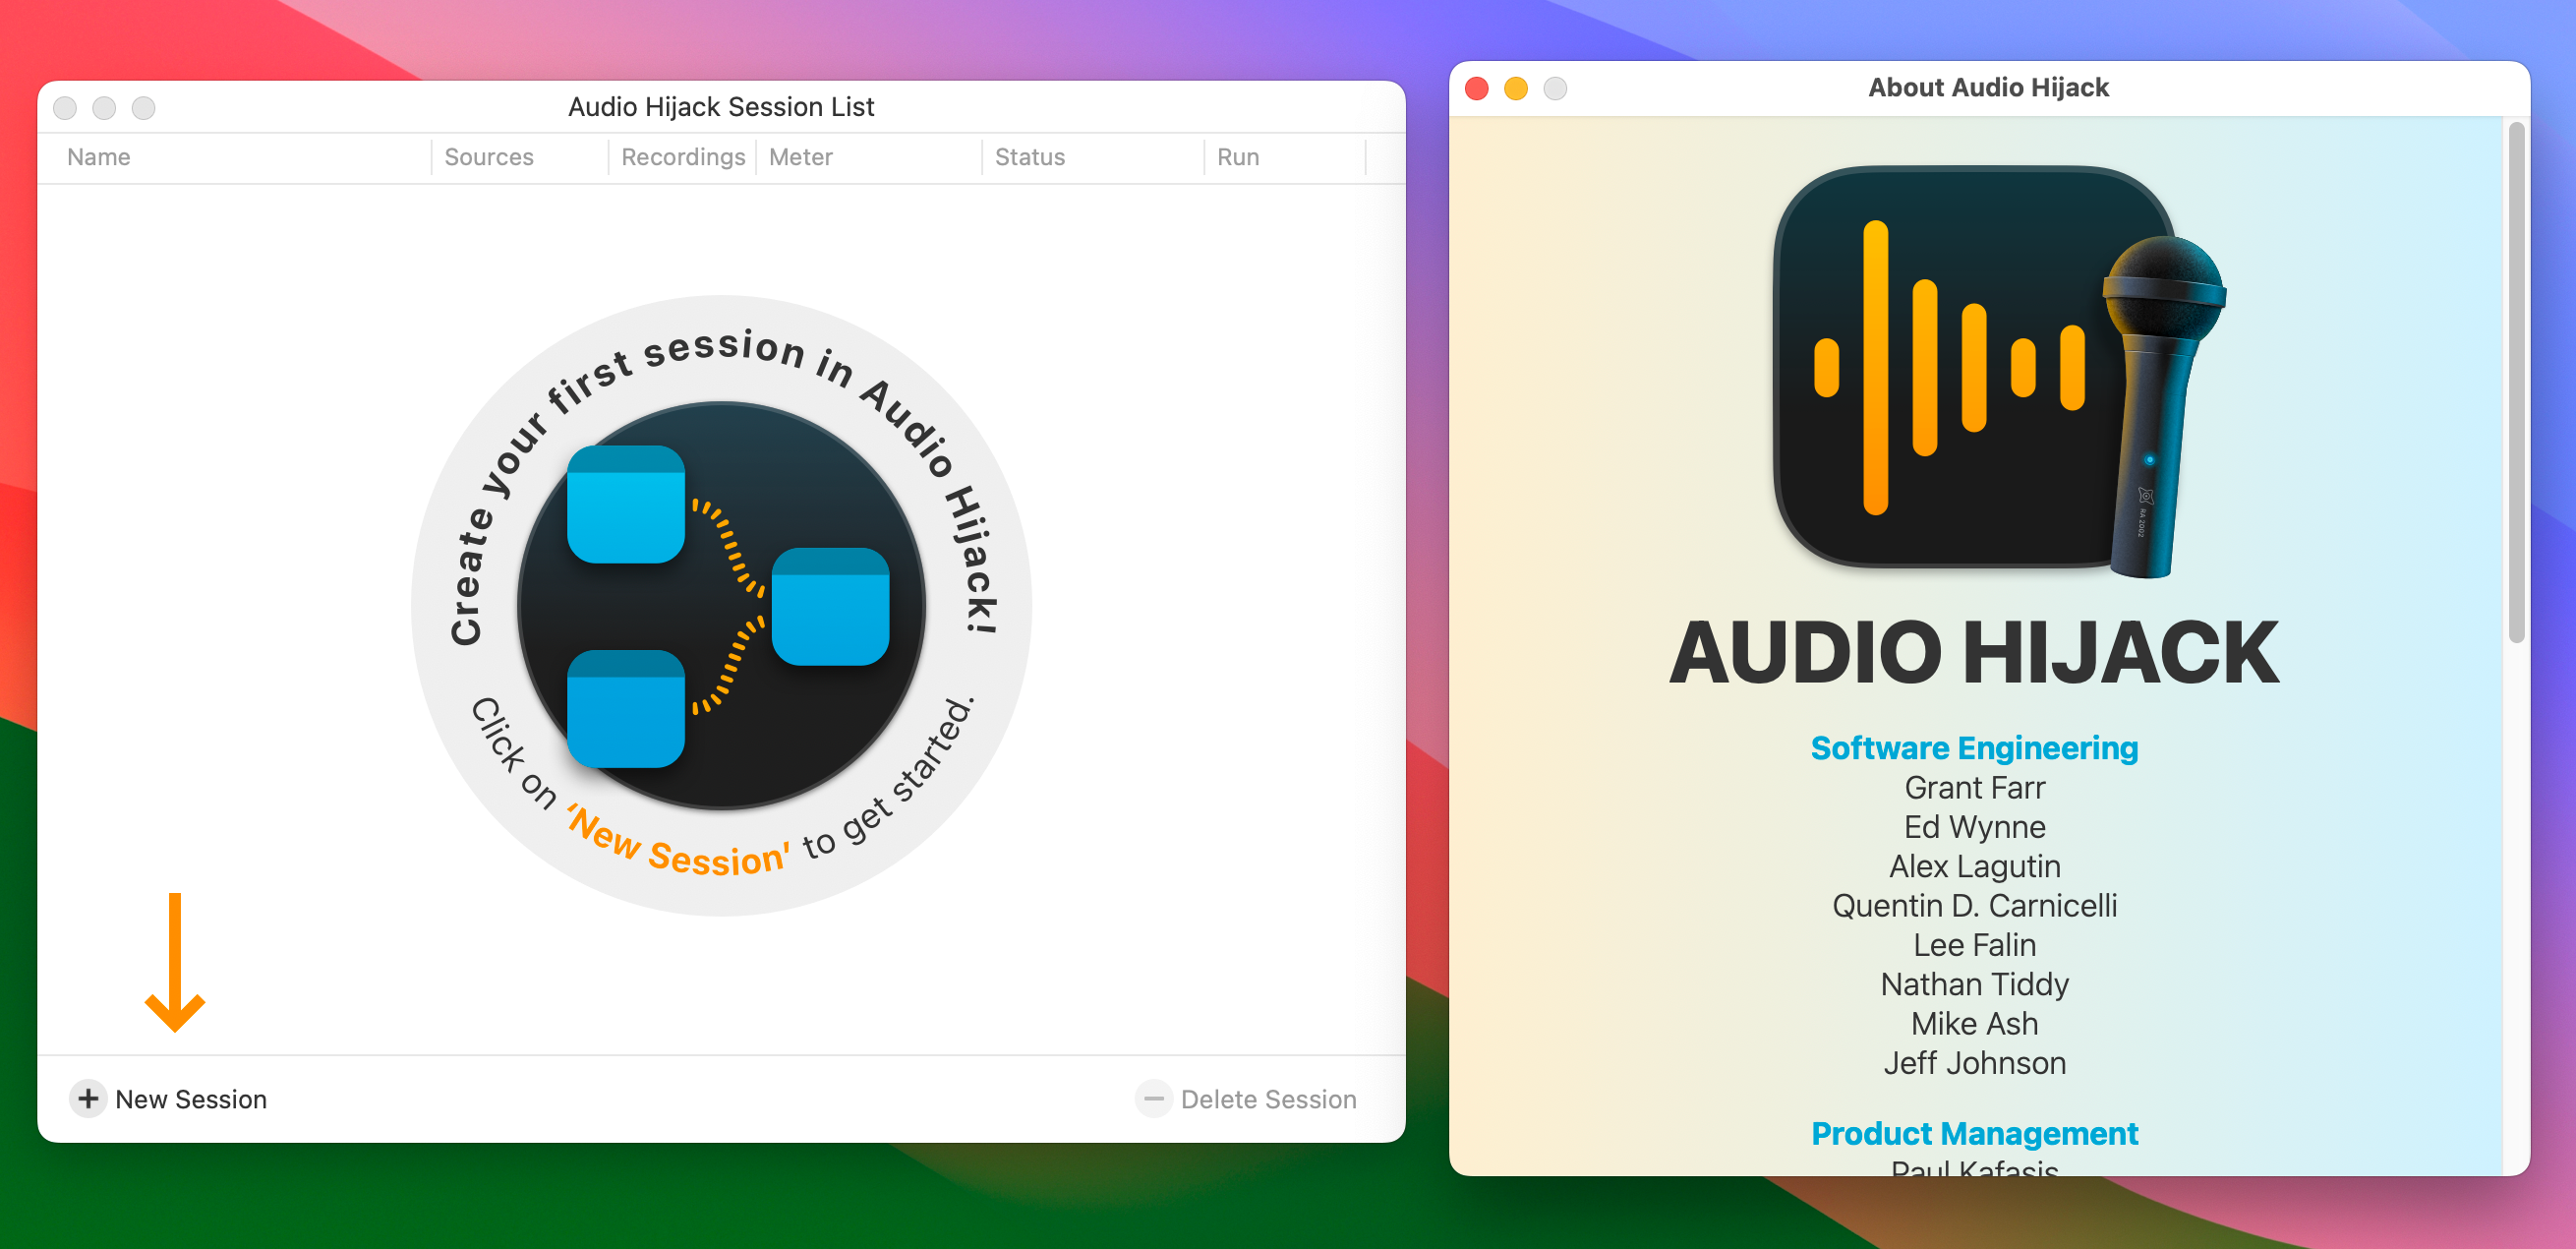Click the 'About Audio Hijack' title bar
Viewport: 2576px width, 1249px height.
coord(1988,87)
